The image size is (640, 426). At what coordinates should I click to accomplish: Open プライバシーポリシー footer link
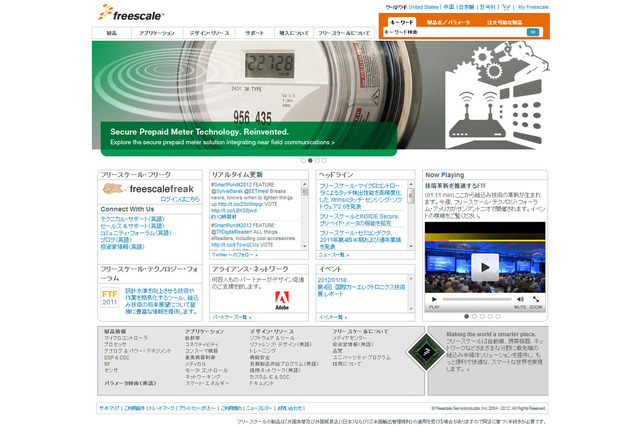click(197, 408)
